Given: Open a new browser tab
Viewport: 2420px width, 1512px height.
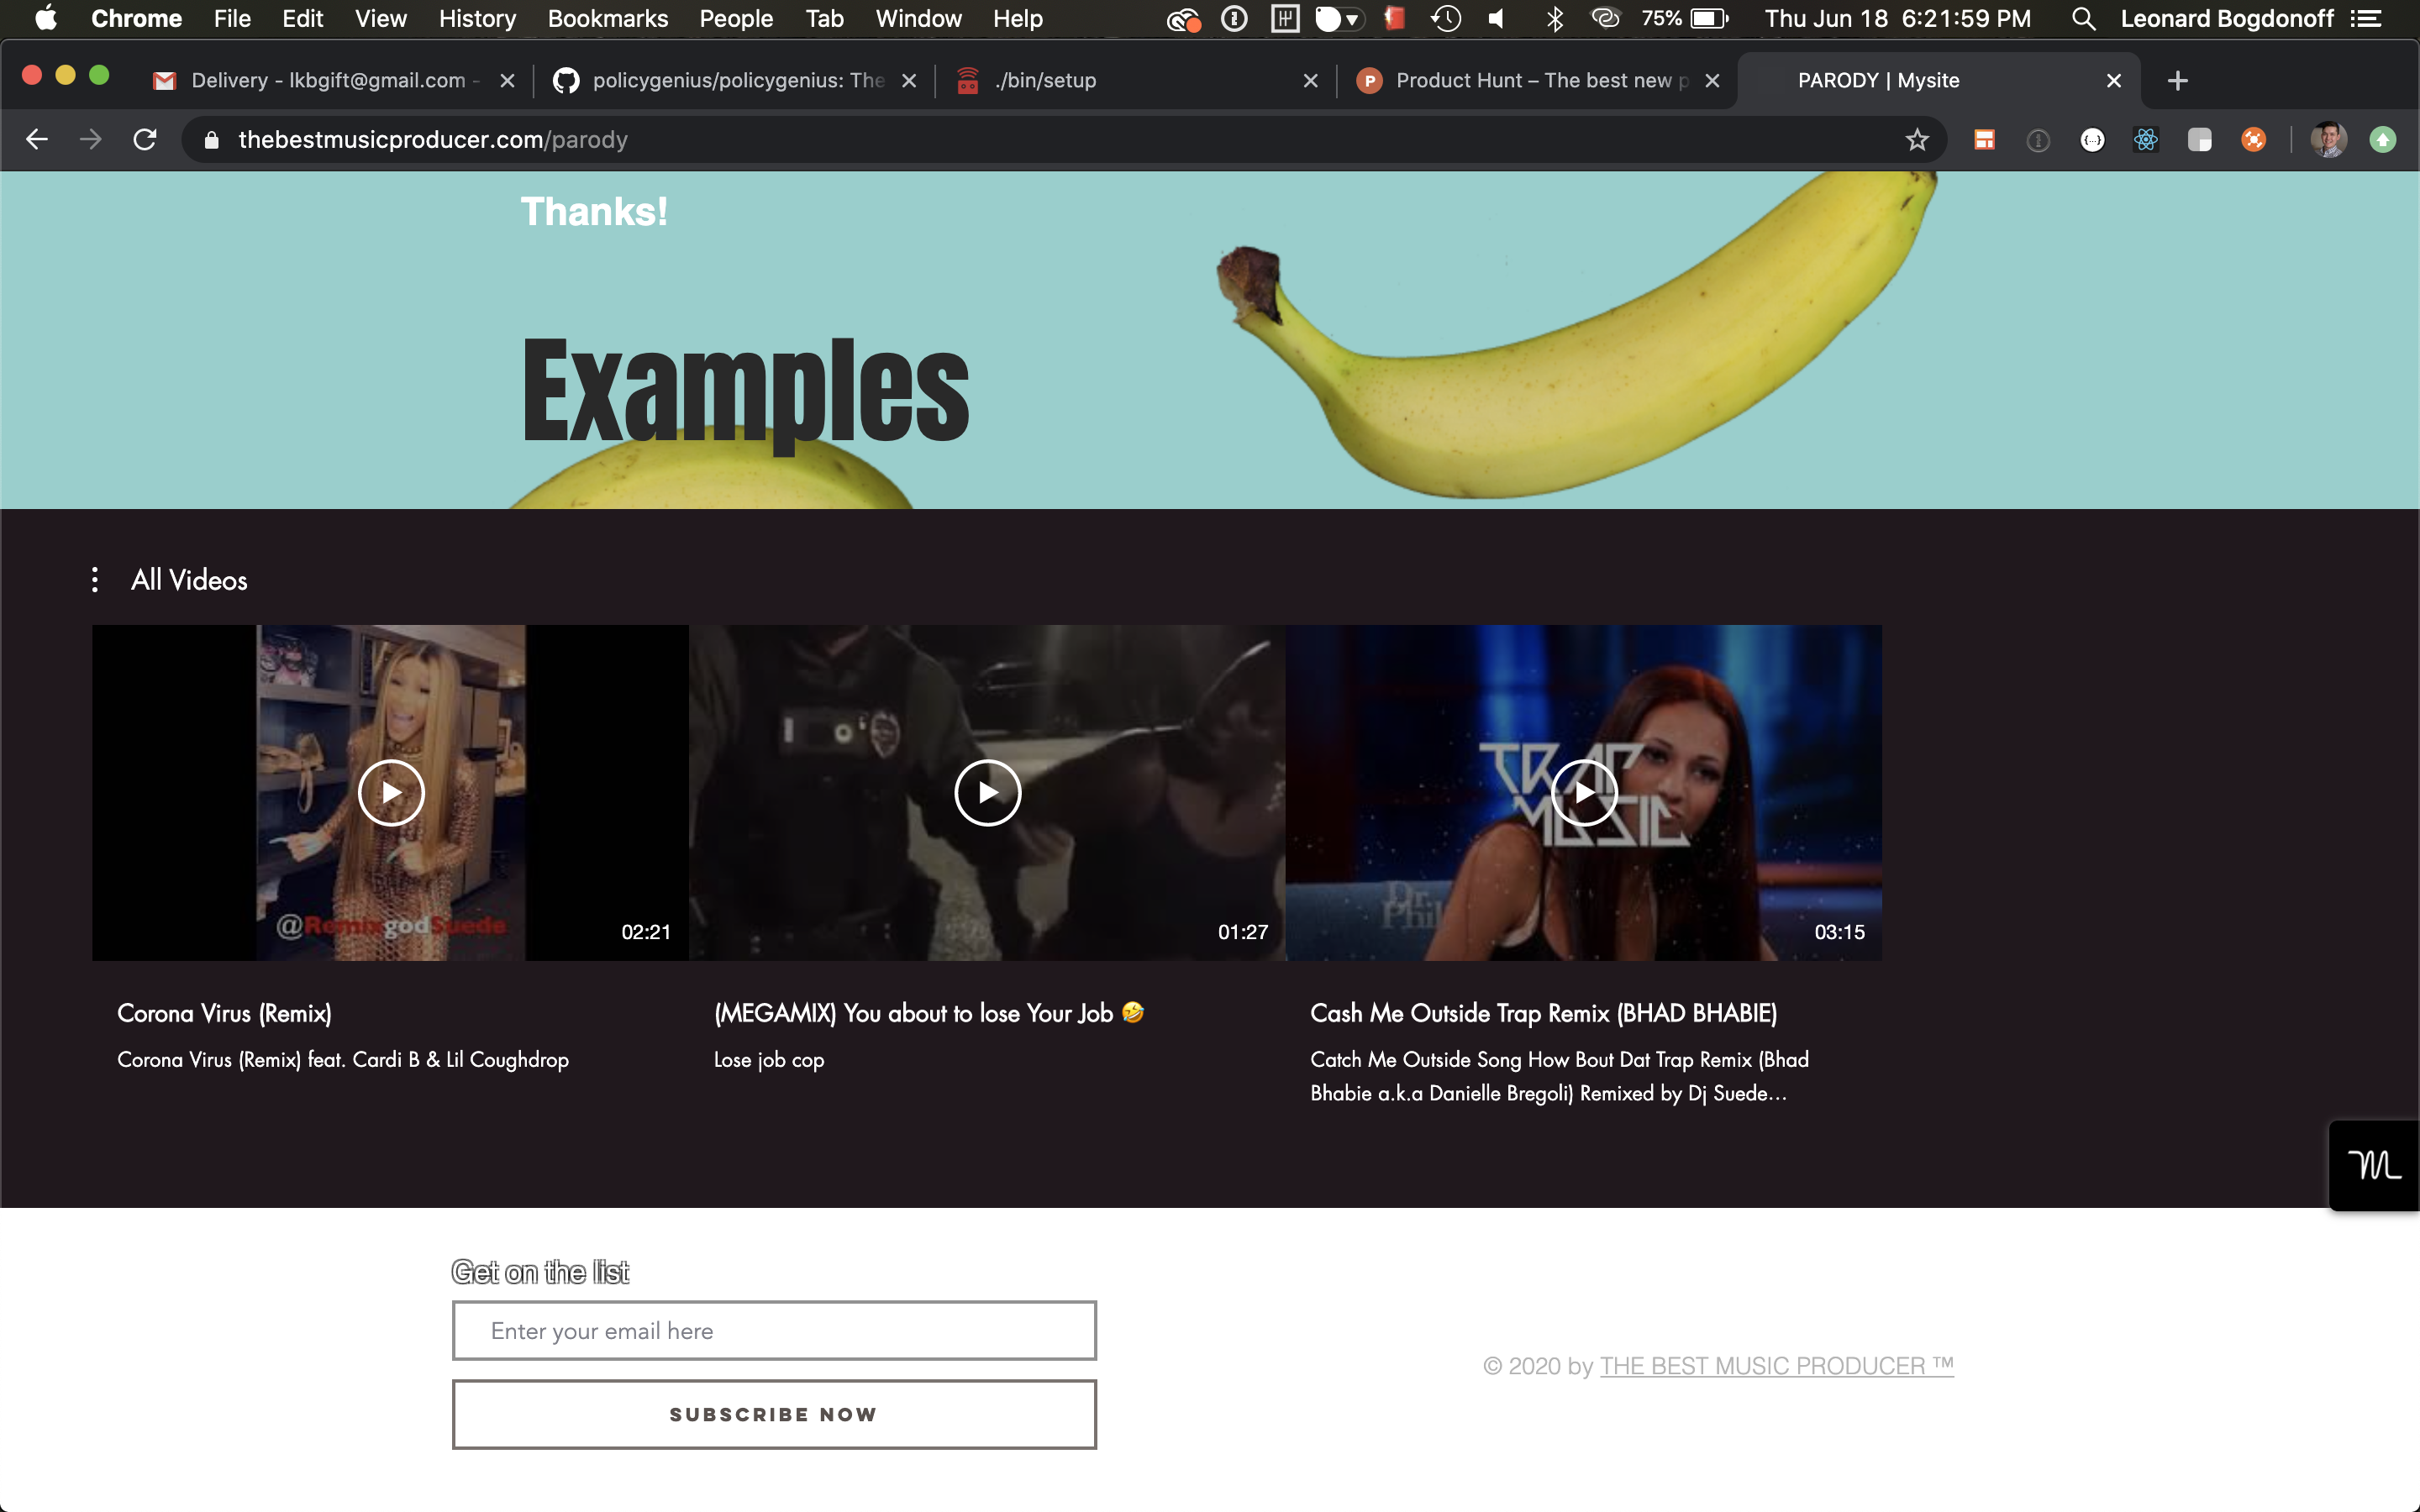Looking at the screenshot, I should click(2178, 81).
